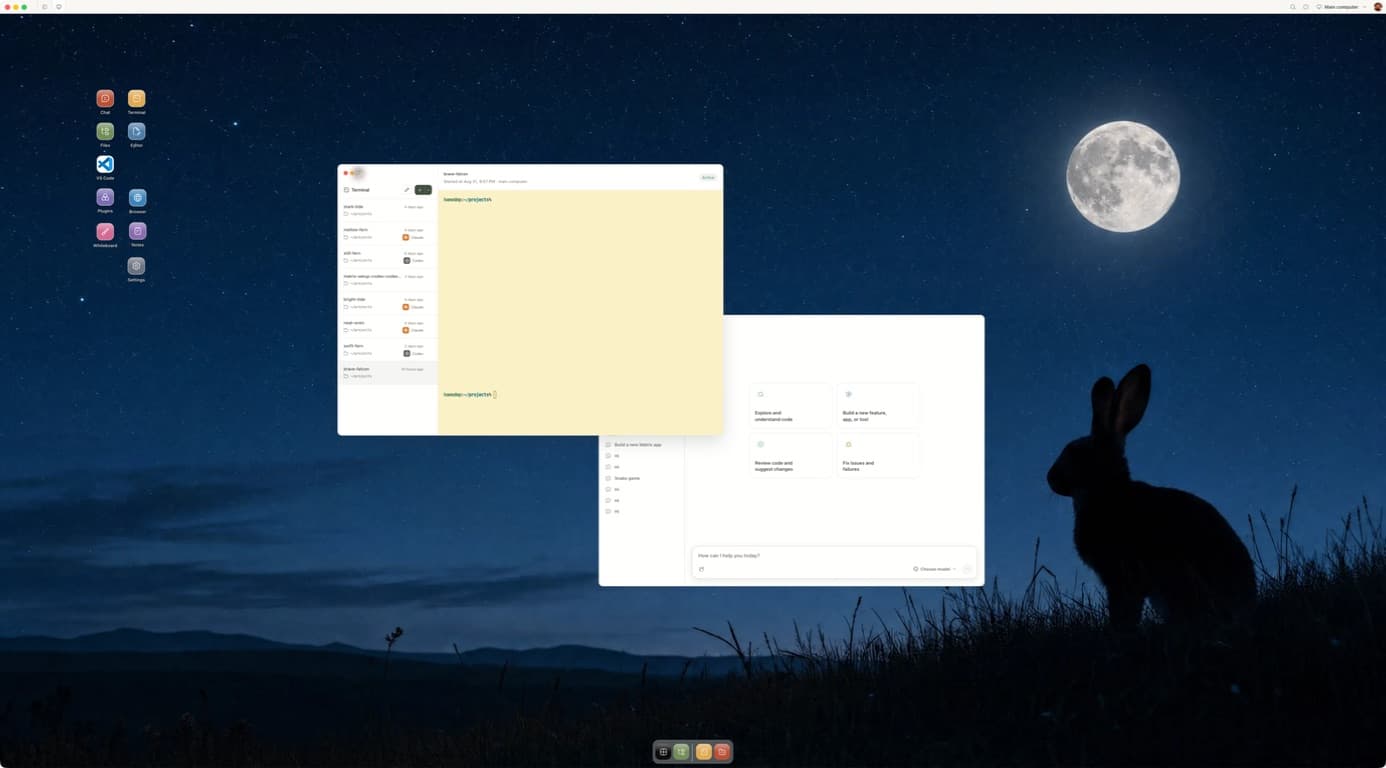Select the first session in the Terminal list

[387, 210]
